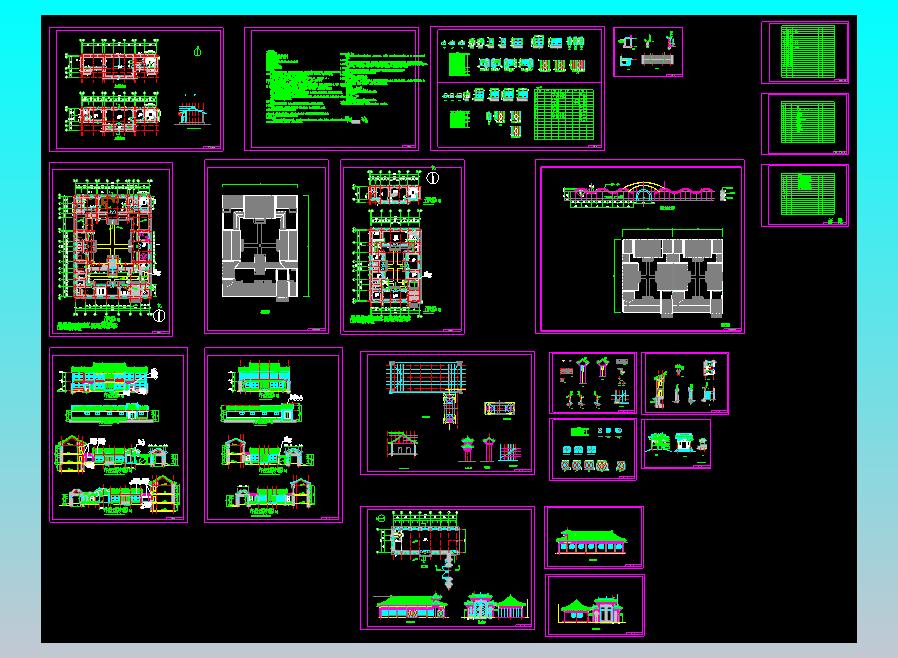Click north arrow circle below the large courtyard plan
This screenshot has width=898, height=658.
tap(159, 315)
